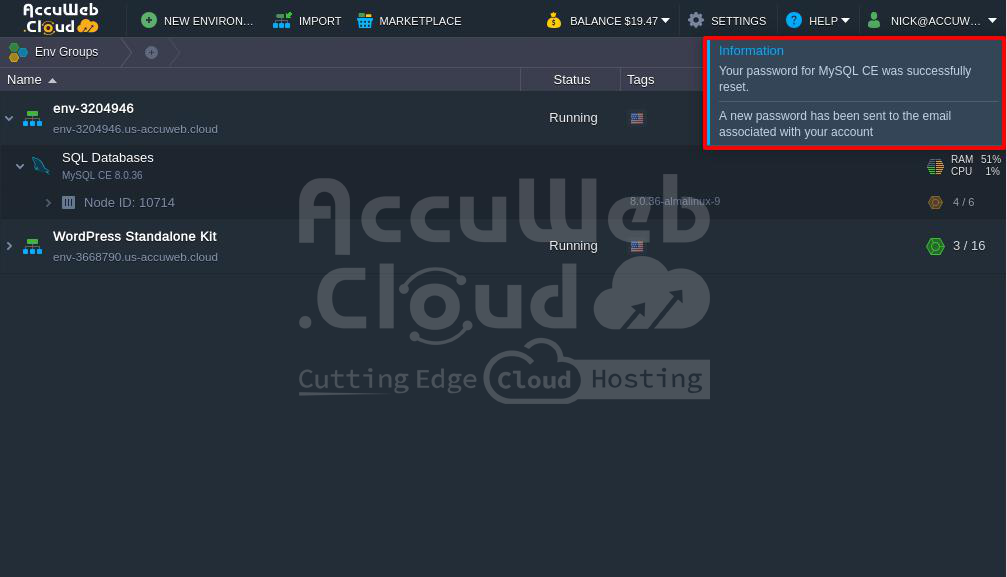1007x577 pixels.
Task: Open the Balance $19.47 dropdown
Action: [x=608, y=20]
